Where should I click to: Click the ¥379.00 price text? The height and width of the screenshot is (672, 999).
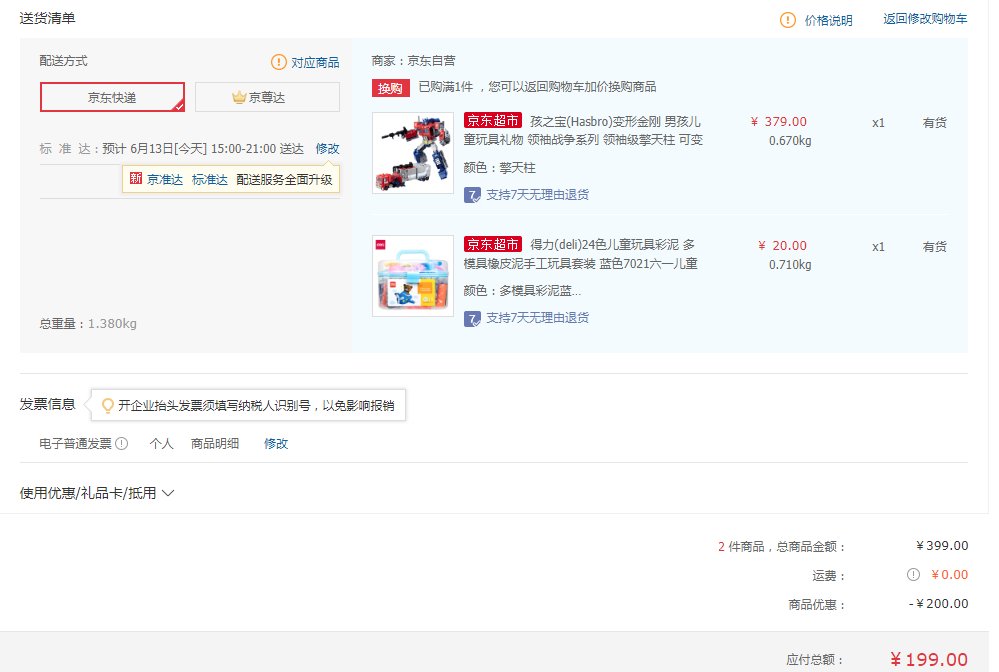click(779, 122)
